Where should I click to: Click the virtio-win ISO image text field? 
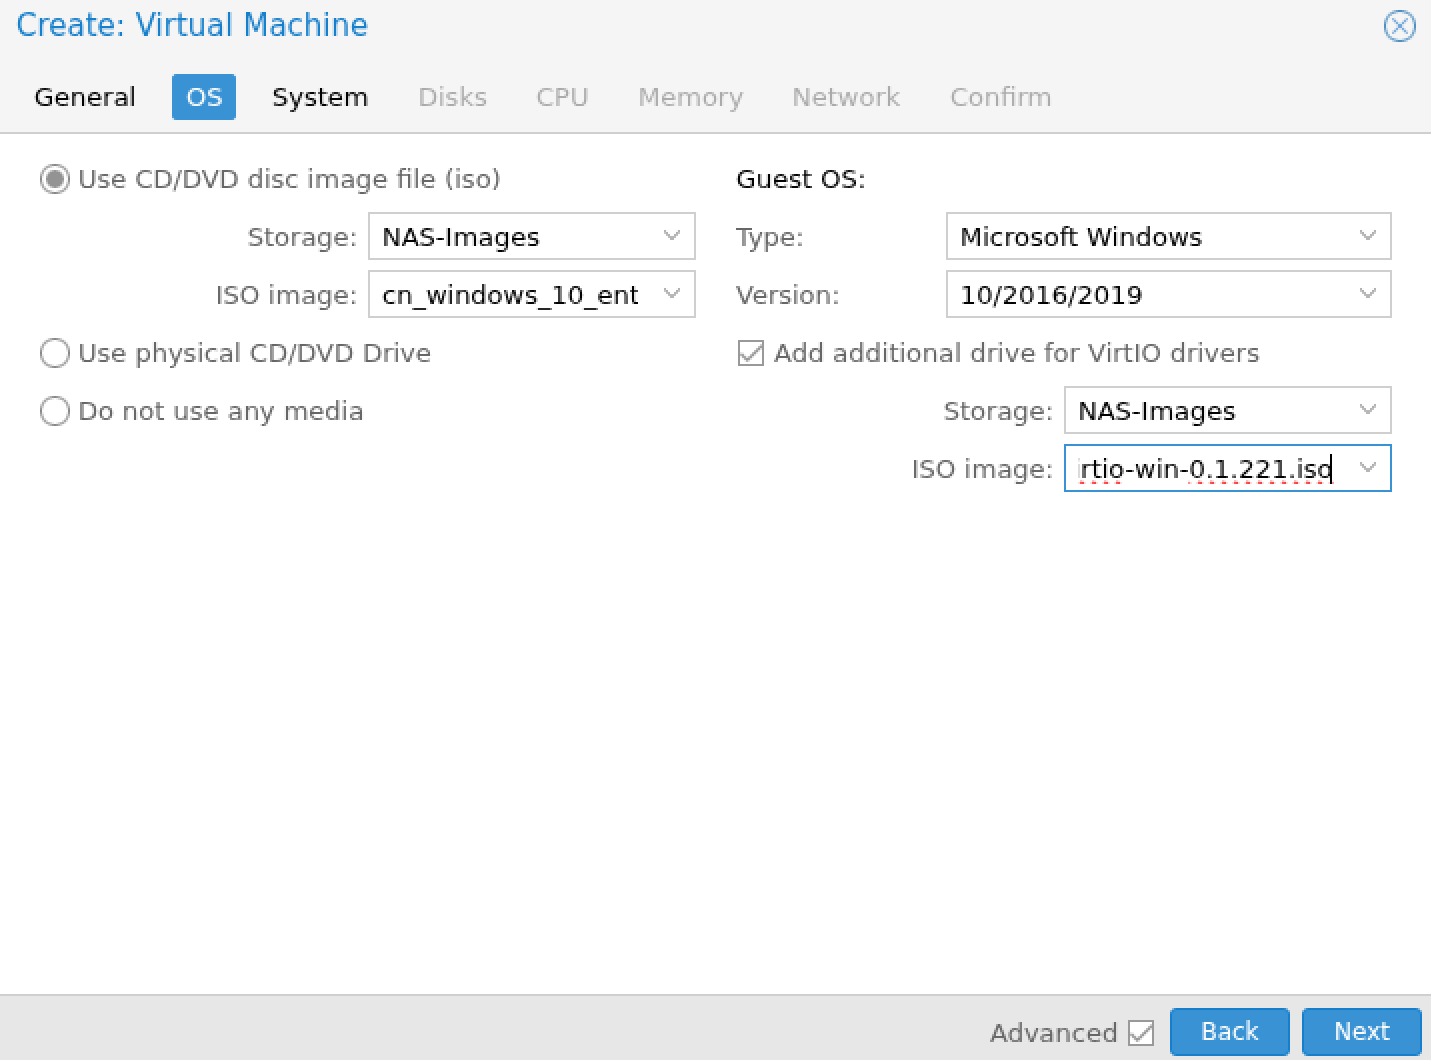point(1205,469)
